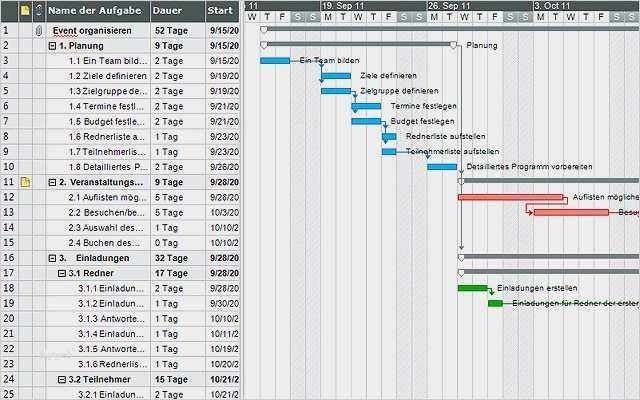Select task 1.6 Rednerliste a...
The height and width of the screenshot is (400, 640).
[x=107, y=137]
